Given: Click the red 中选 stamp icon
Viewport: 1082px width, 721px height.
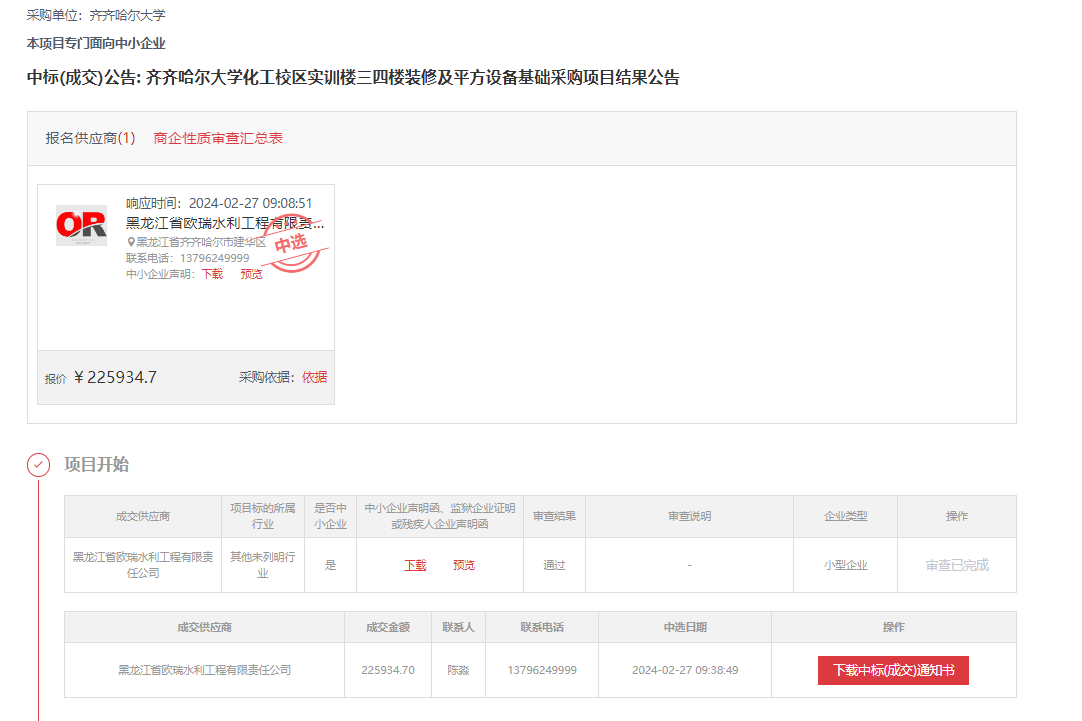Looking at the screenshot, I should pyautogui.click(x=293, y=244).
